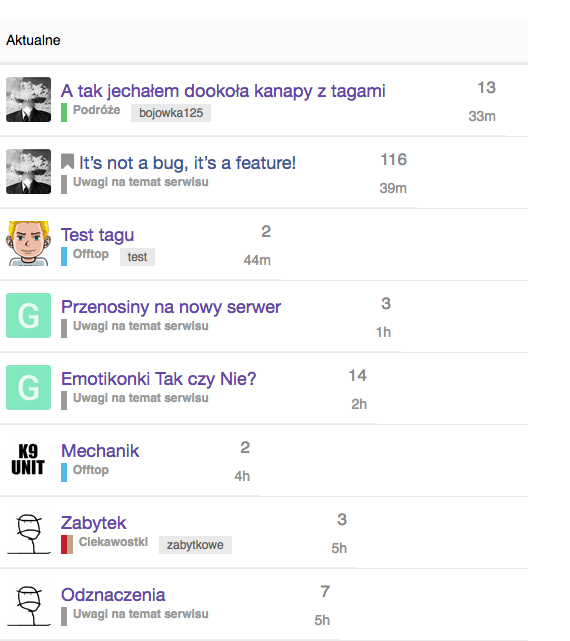The image size is (570, 641).
Task: Open the green G avatar on Przenosiny topic
Action: pos(29,315)
